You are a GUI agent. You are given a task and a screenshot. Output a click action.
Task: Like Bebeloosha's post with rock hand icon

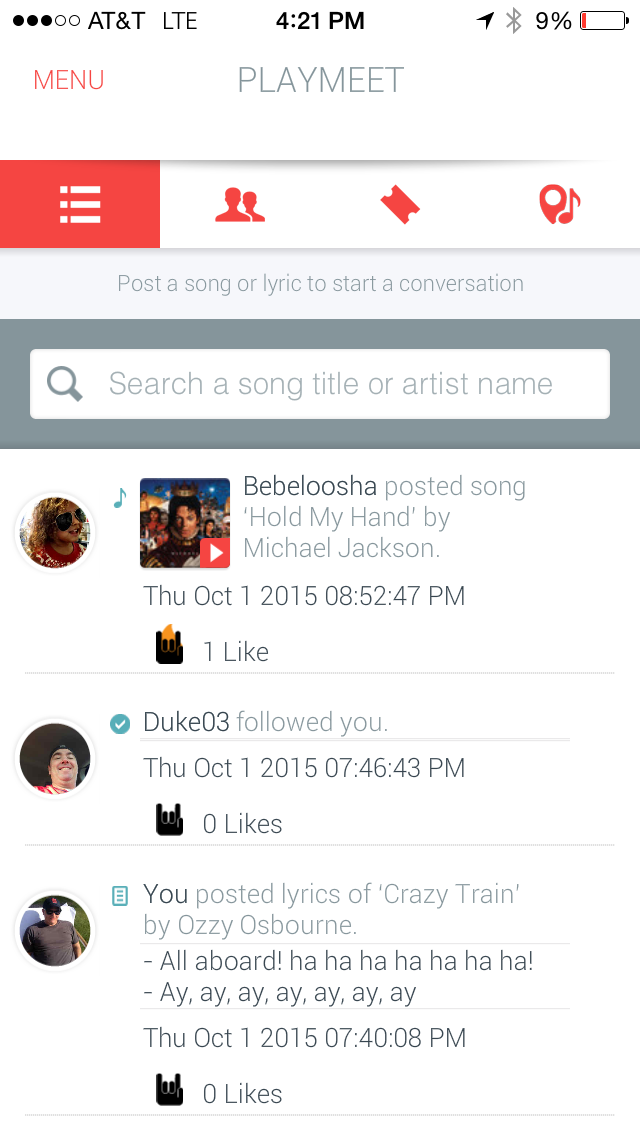[170, 646]
